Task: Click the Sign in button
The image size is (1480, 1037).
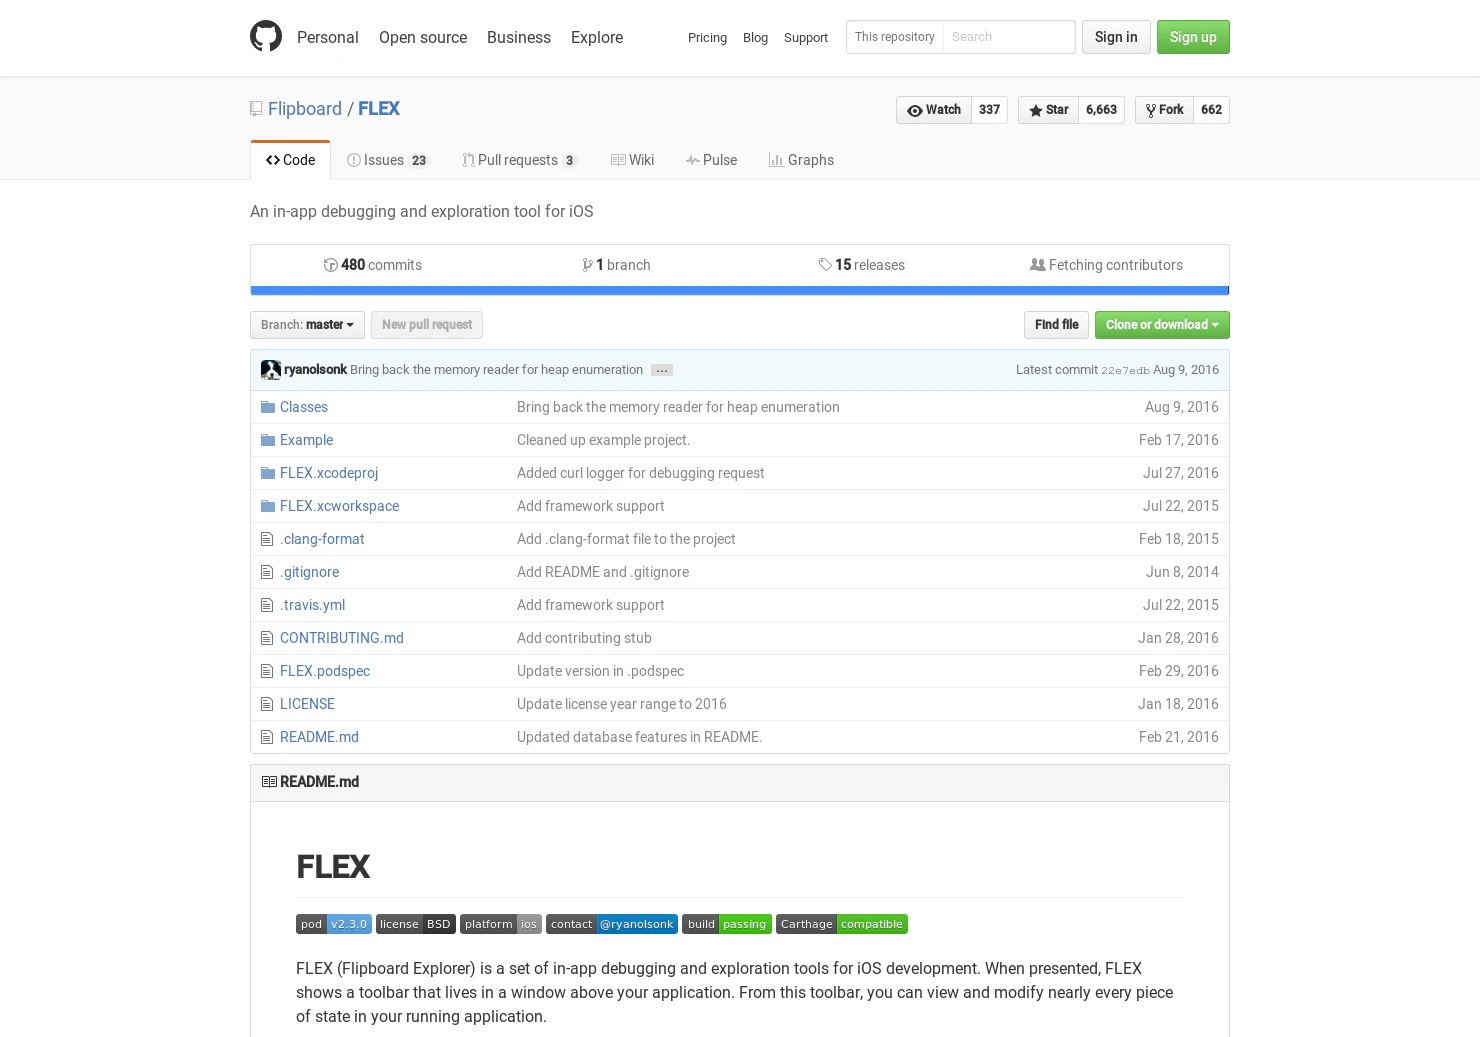Action: pos(1116,37)
